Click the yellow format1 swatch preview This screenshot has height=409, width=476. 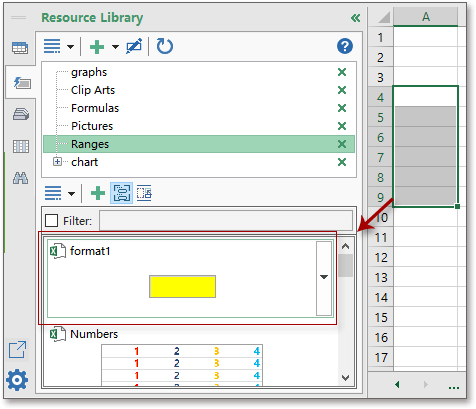[x=182, y=286]
